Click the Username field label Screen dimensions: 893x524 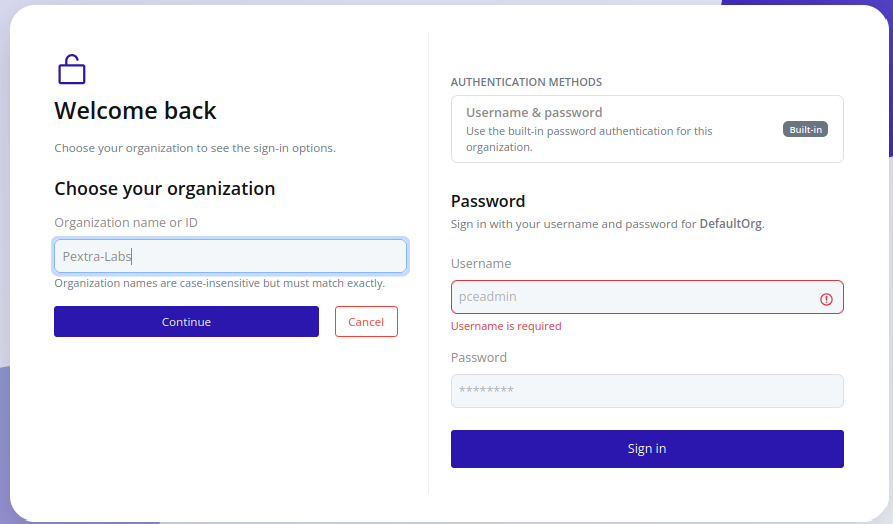[x=481, y=263]
